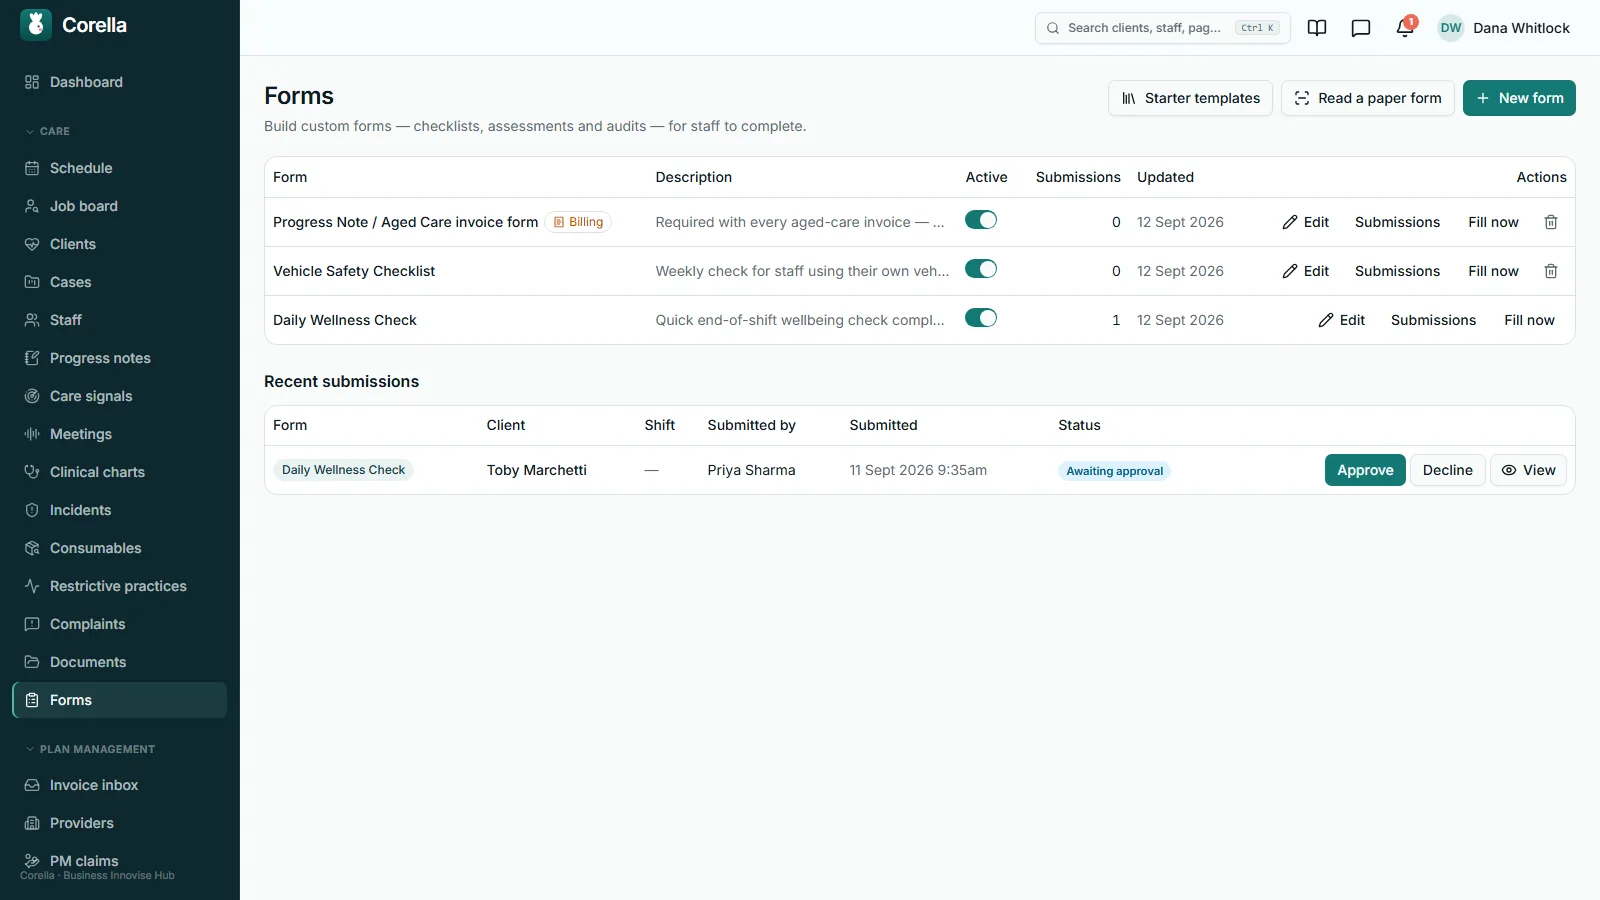
Task: Open Job board page
Action: point(120,206)
